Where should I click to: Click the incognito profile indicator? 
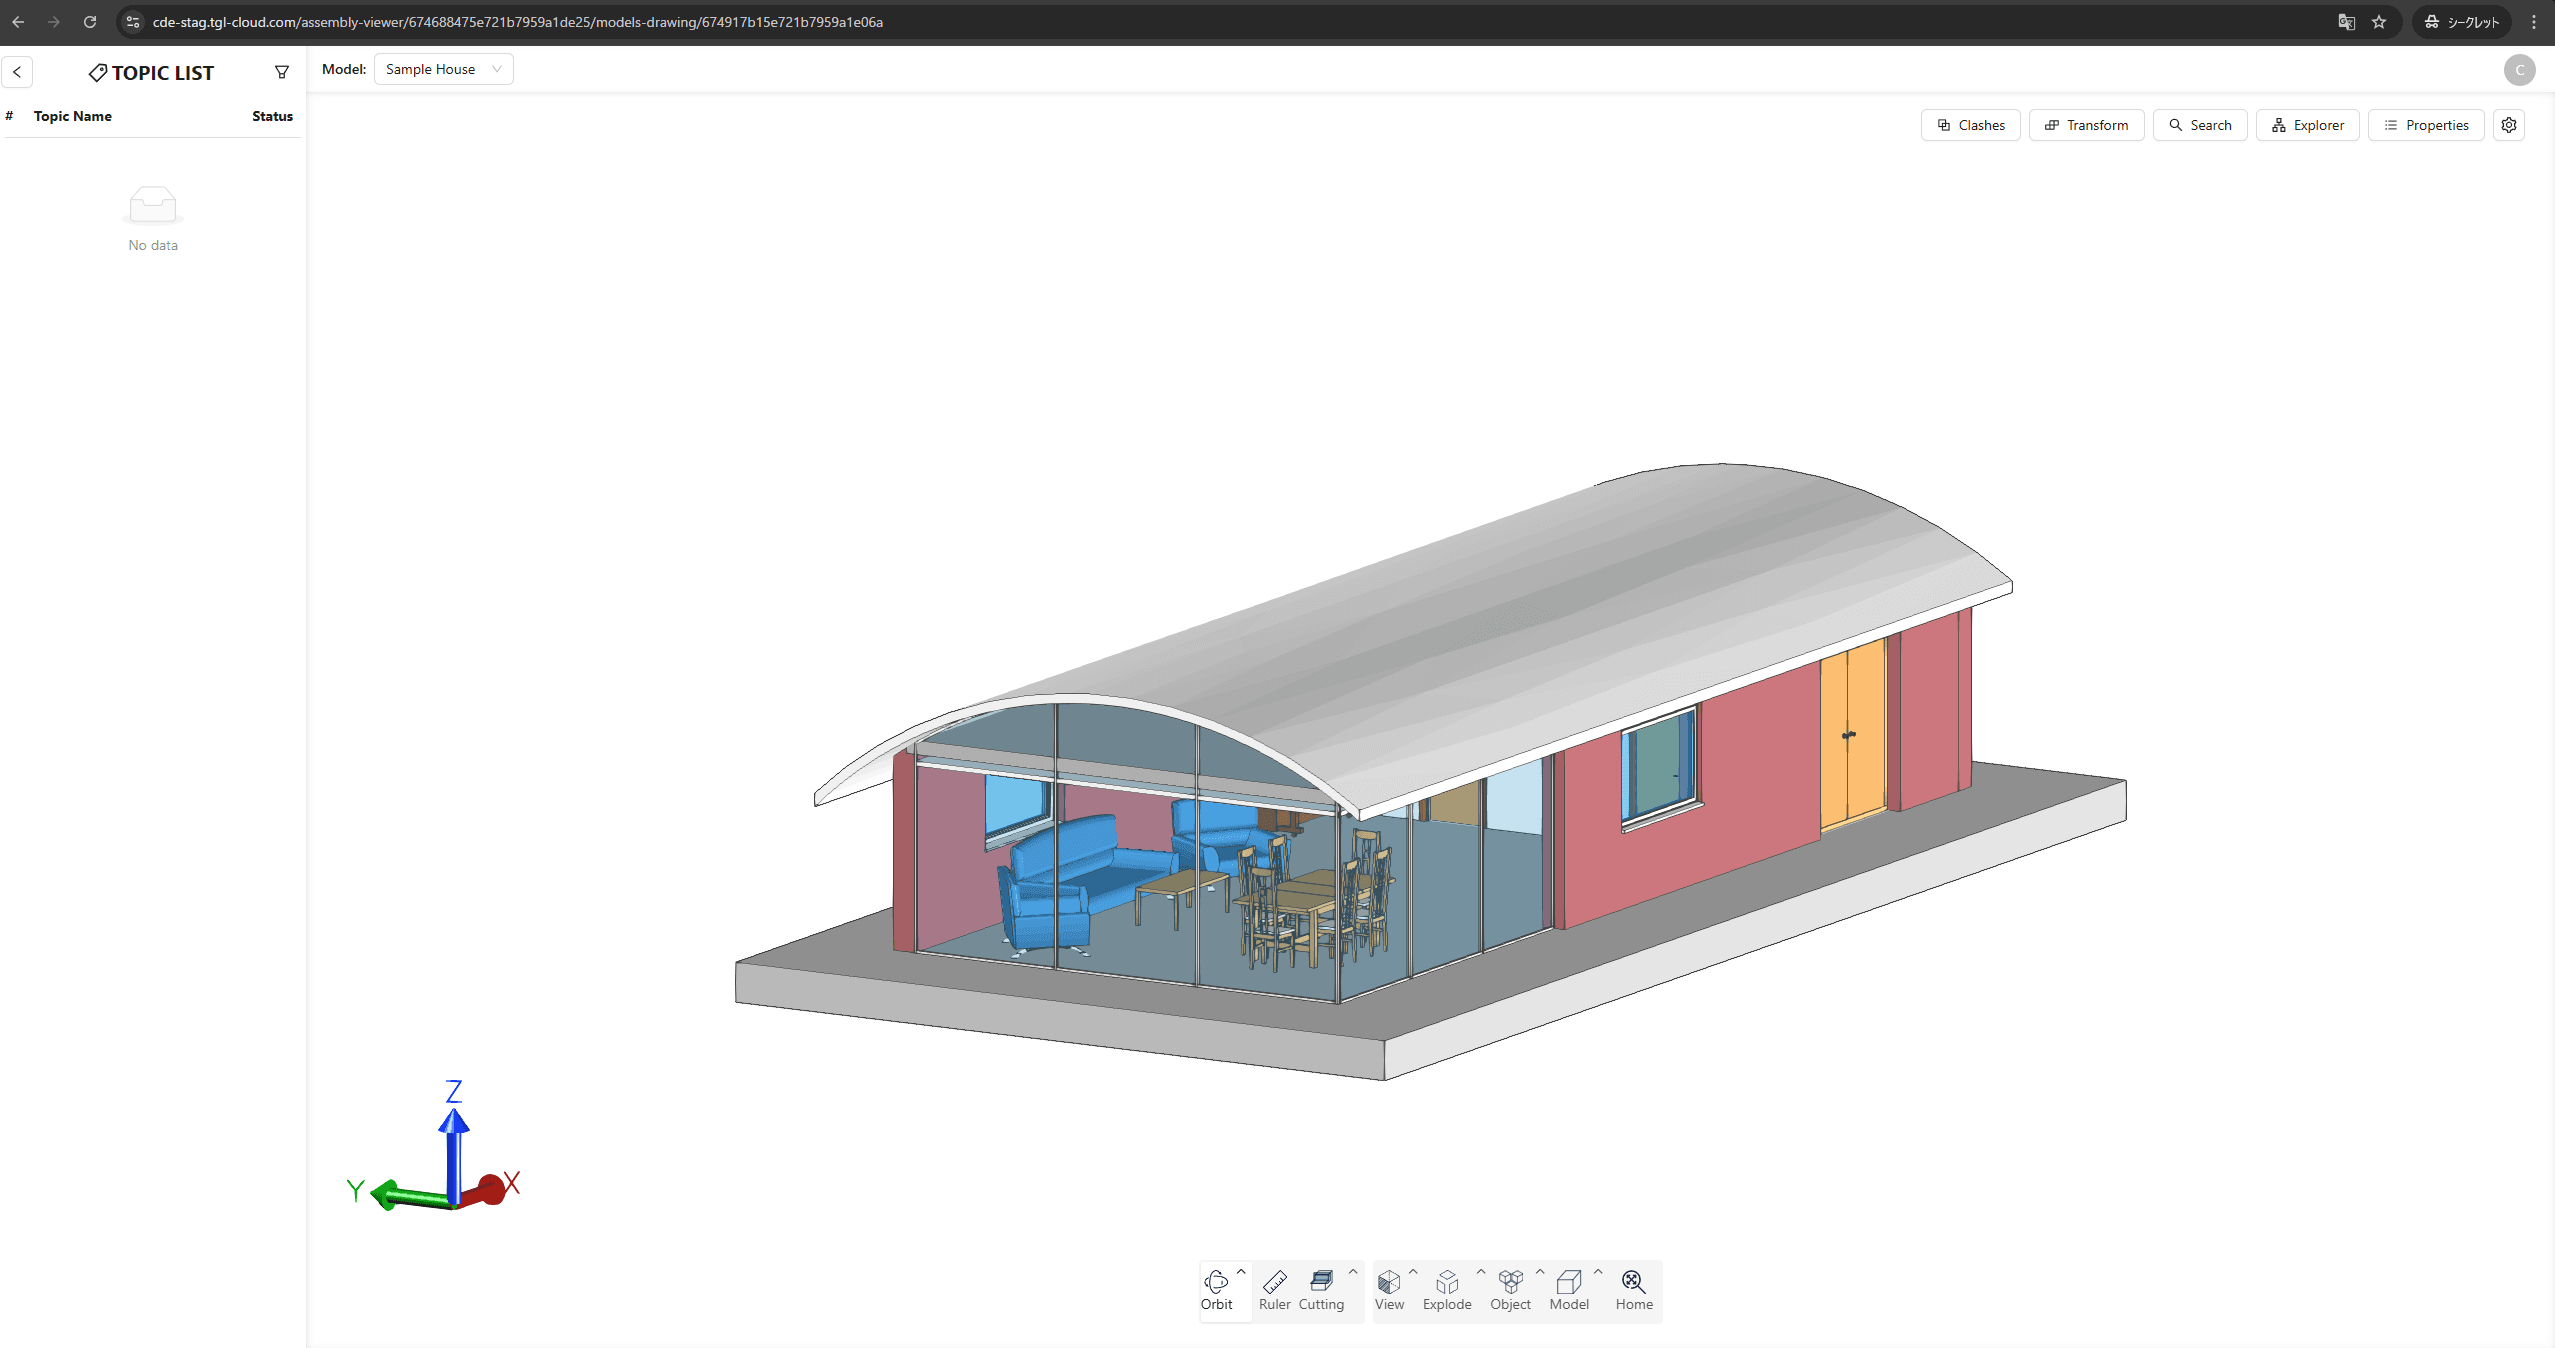(x=2462, y=22)
